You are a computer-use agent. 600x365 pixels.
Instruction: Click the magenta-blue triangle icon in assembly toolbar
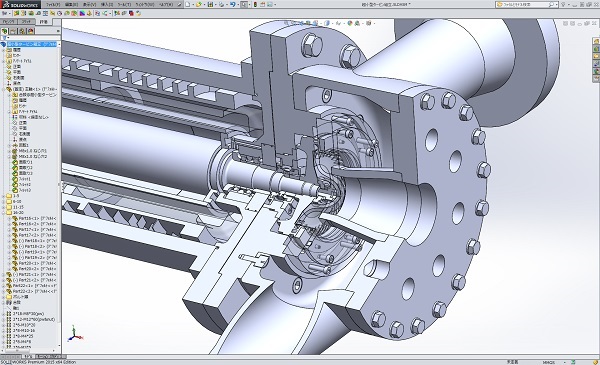[x=82, y=13]
